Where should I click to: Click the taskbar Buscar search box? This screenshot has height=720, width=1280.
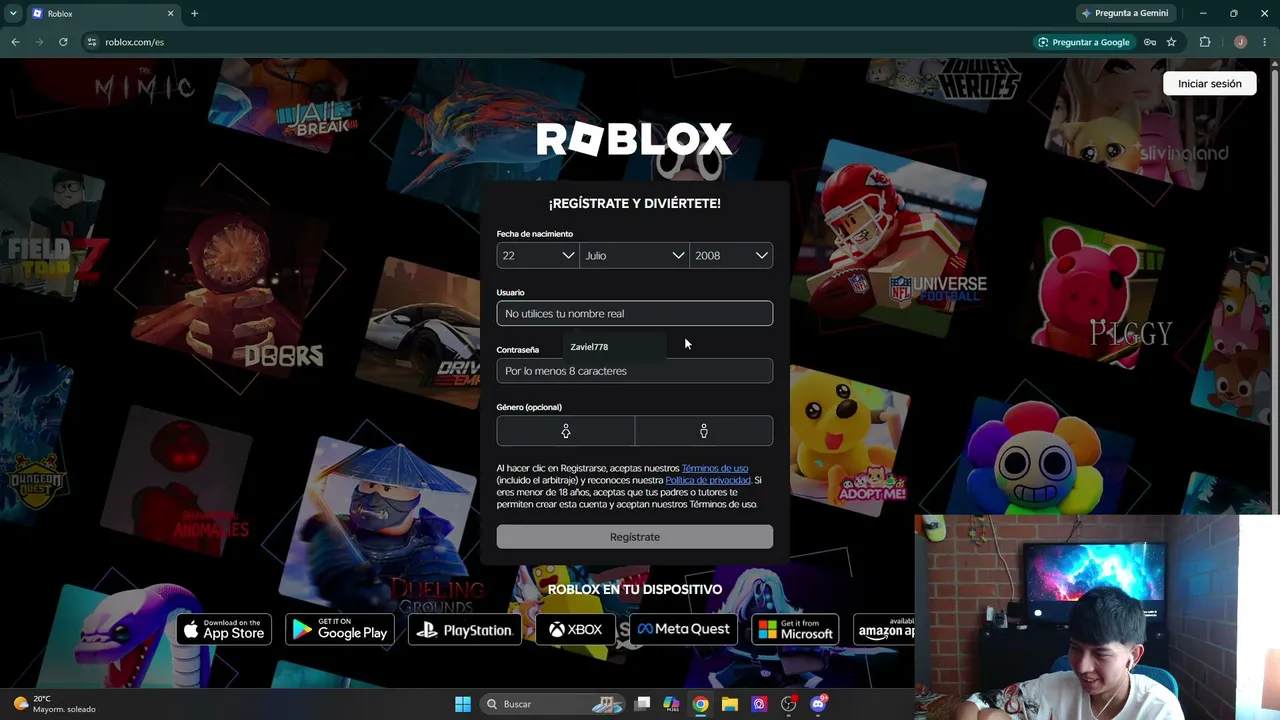pyautogui.click(x=552, y=704)
